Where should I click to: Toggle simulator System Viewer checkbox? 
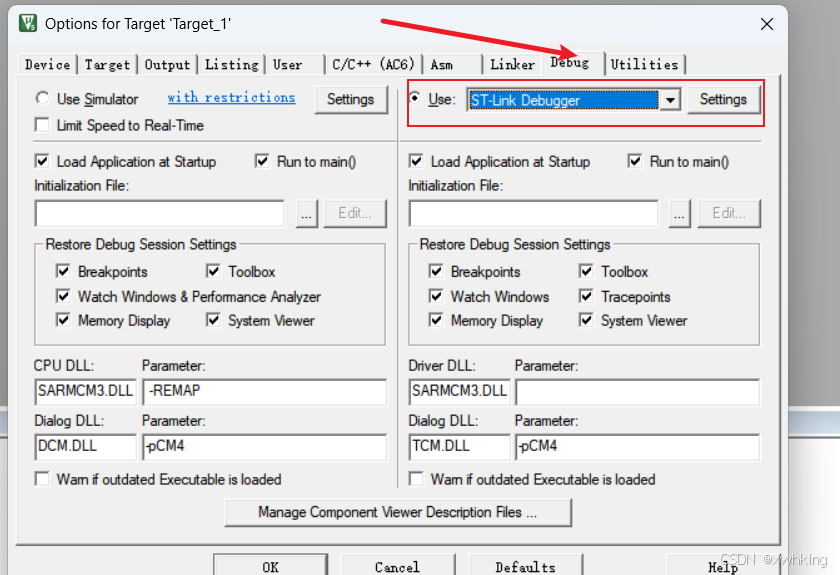213,320
